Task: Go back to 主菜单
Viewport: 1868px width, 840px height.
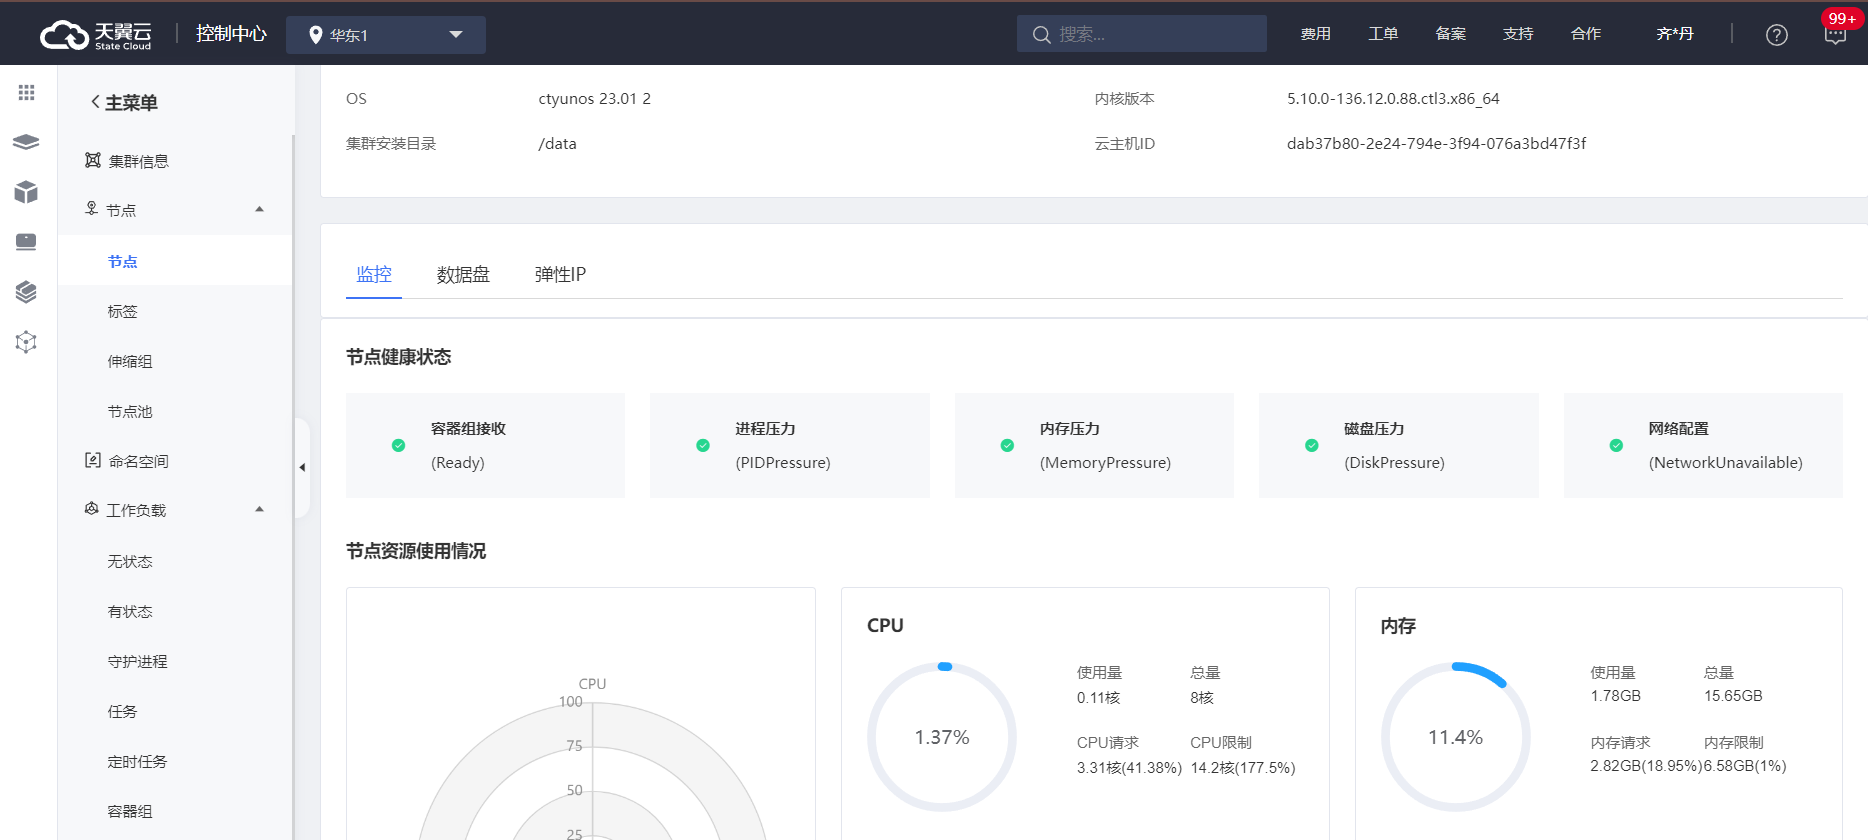Action: pos(124,103)
